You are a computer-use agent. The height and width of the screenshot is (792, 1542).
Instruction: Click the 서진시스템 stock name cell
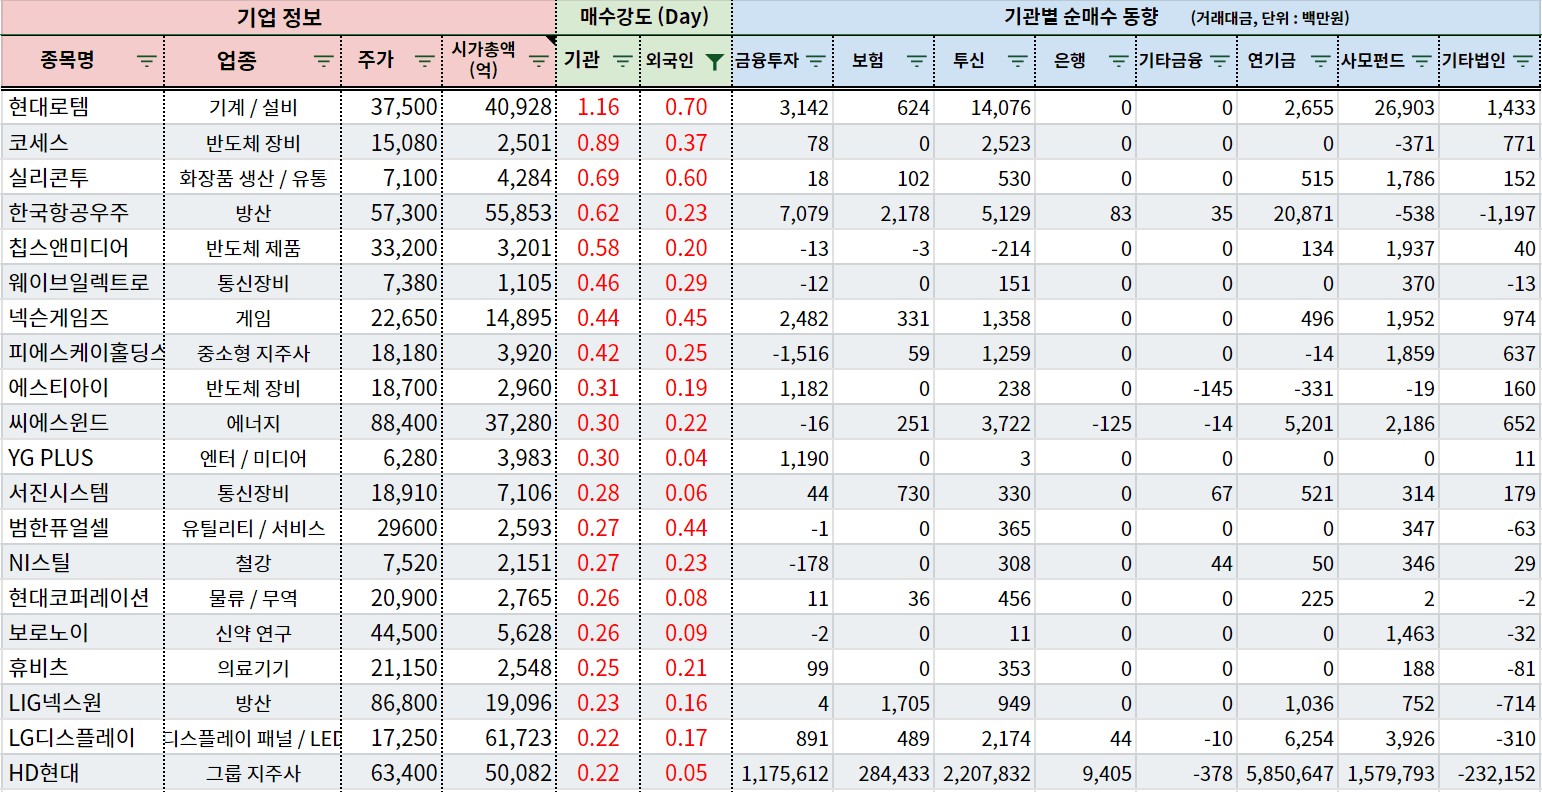point(82,492)
